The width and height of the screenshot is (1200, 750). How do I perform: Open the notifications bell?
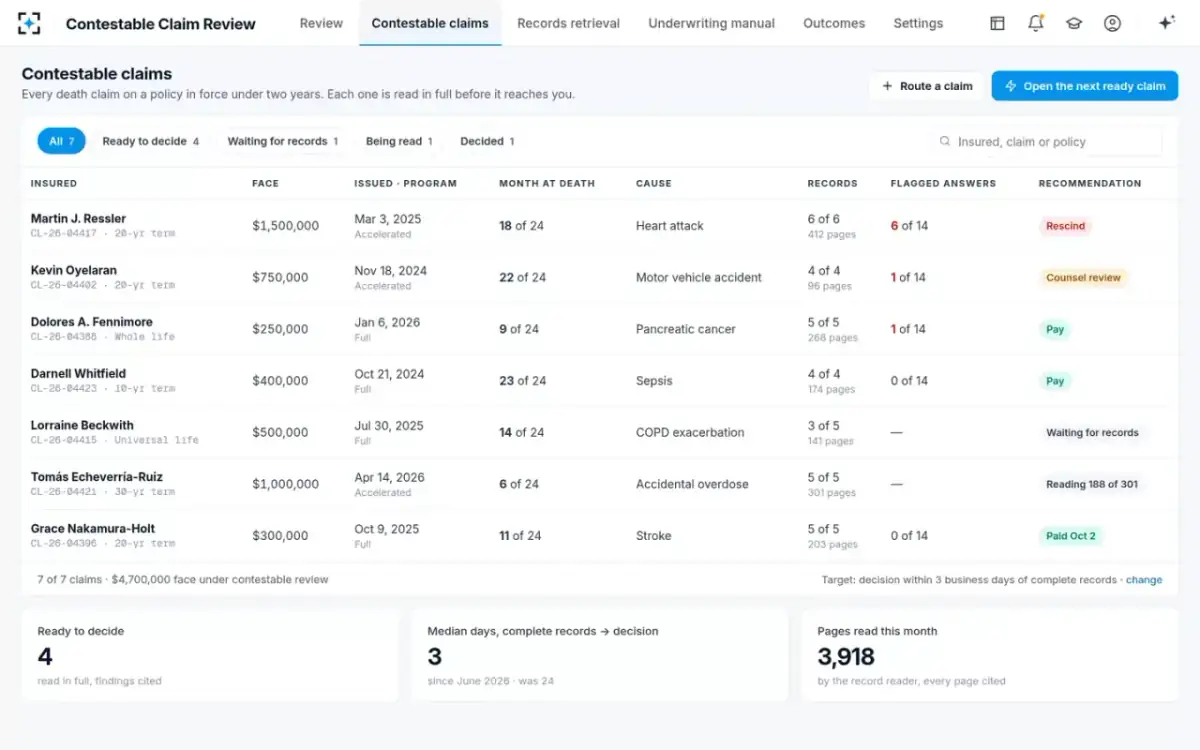click(1036, 23)
